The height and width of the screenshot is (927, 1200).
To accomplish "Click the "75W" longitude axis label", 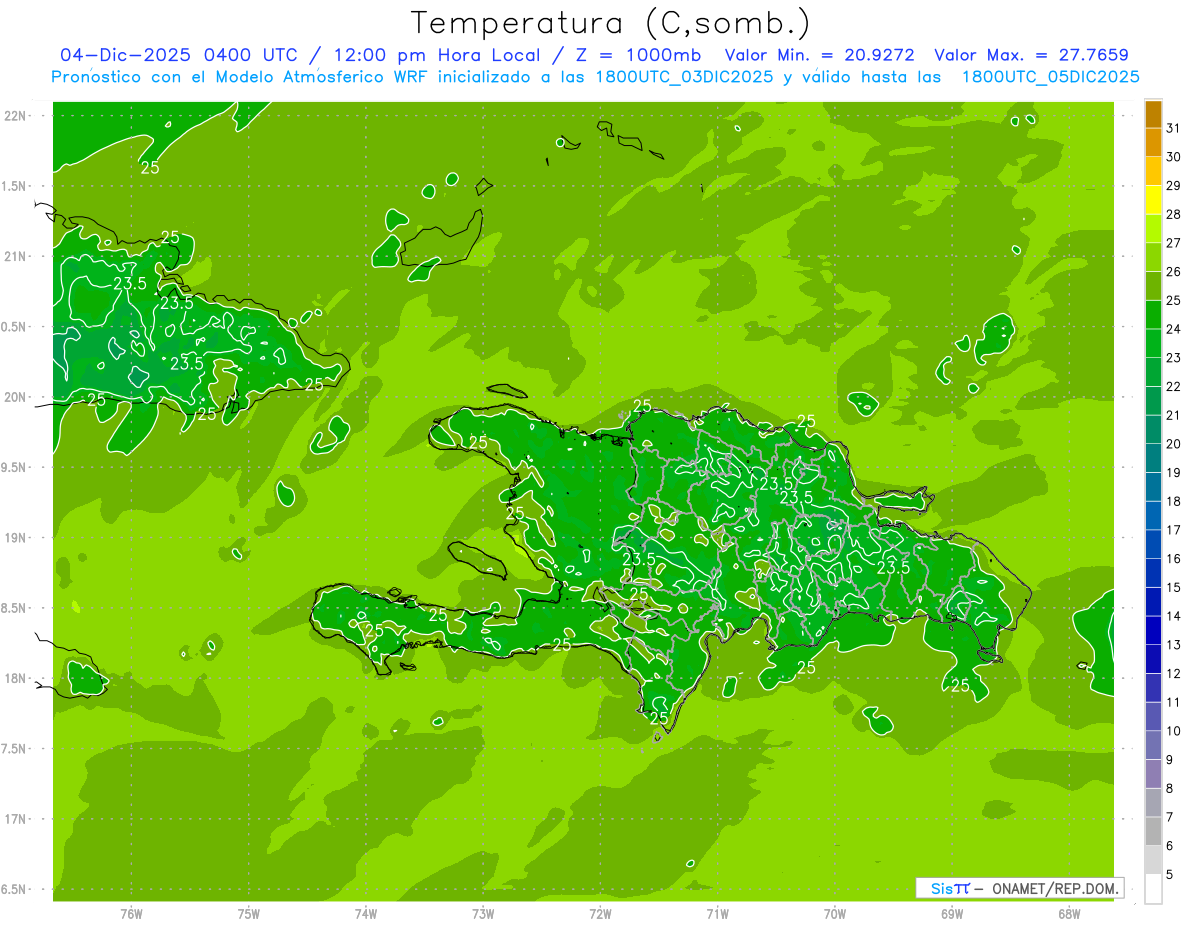I will [x=249, y=913].
